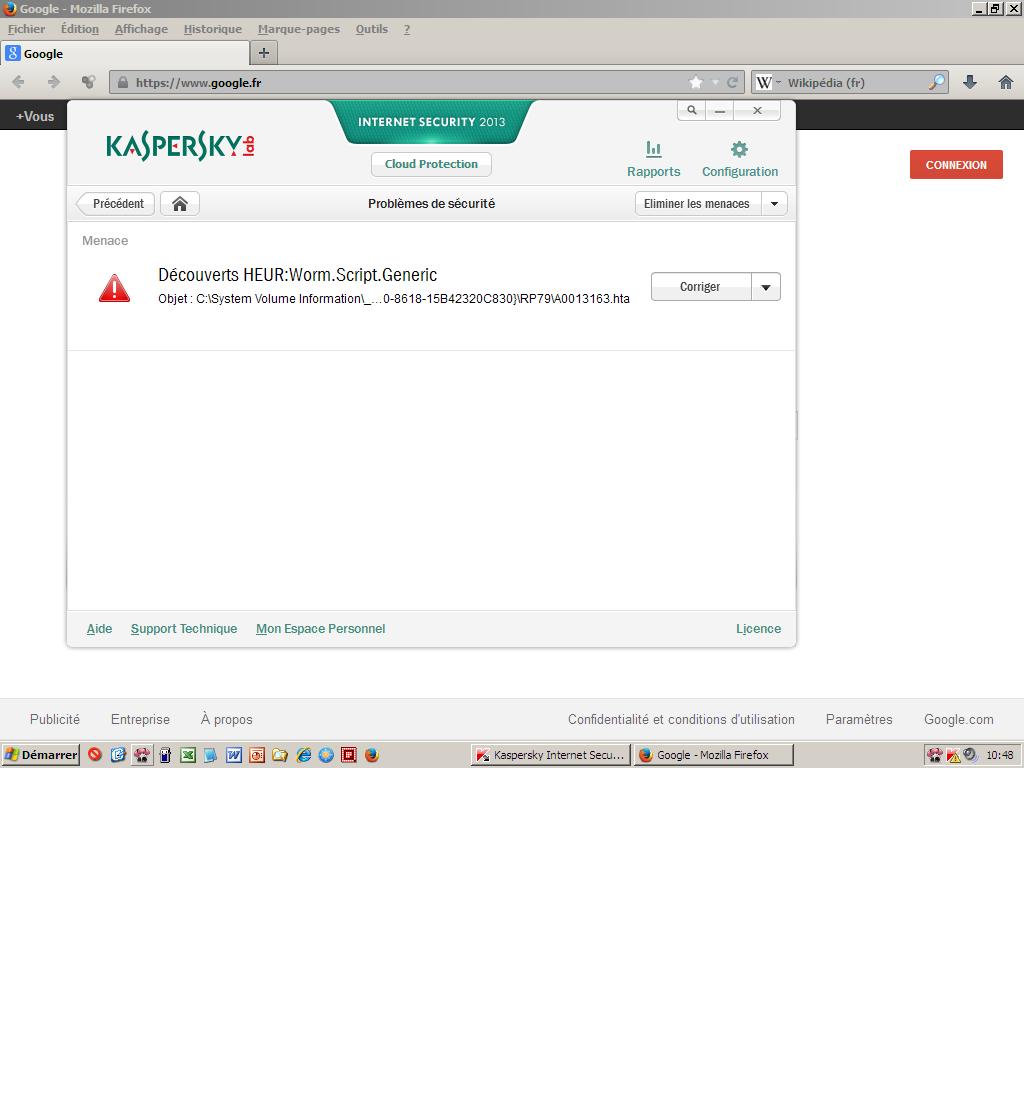This screenshot has width=1024, height=1096.
Task: Click the Démarrer start button
Action: 41,755
